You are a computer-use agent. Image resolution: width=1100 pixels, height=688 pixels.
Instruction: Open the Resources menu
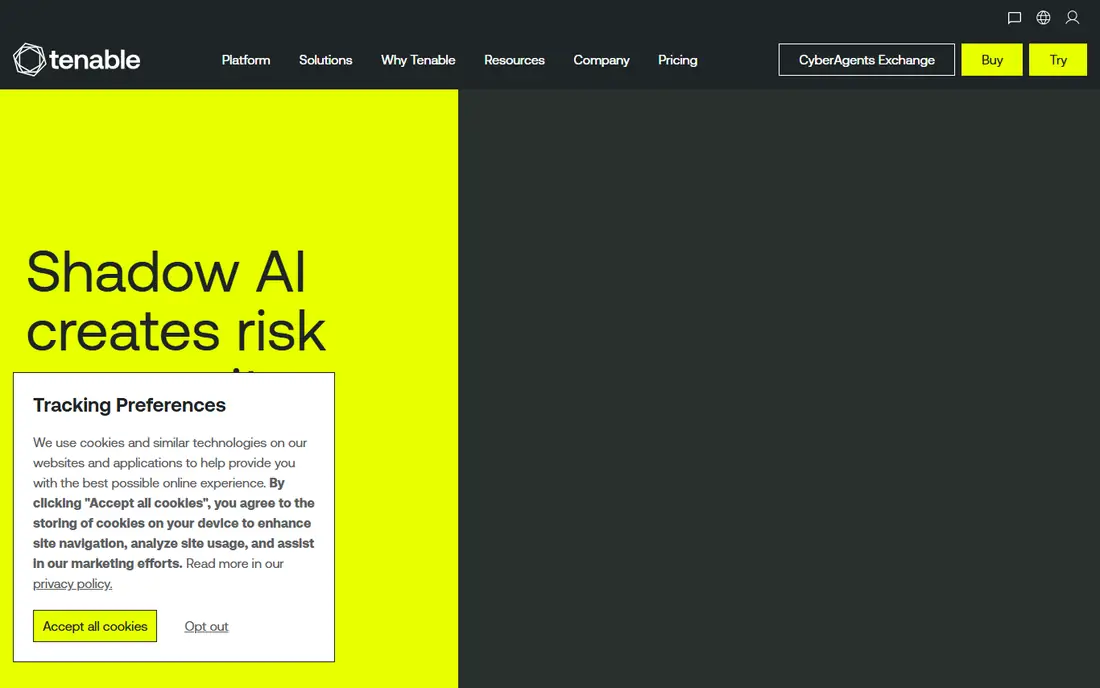coord(514,60)
